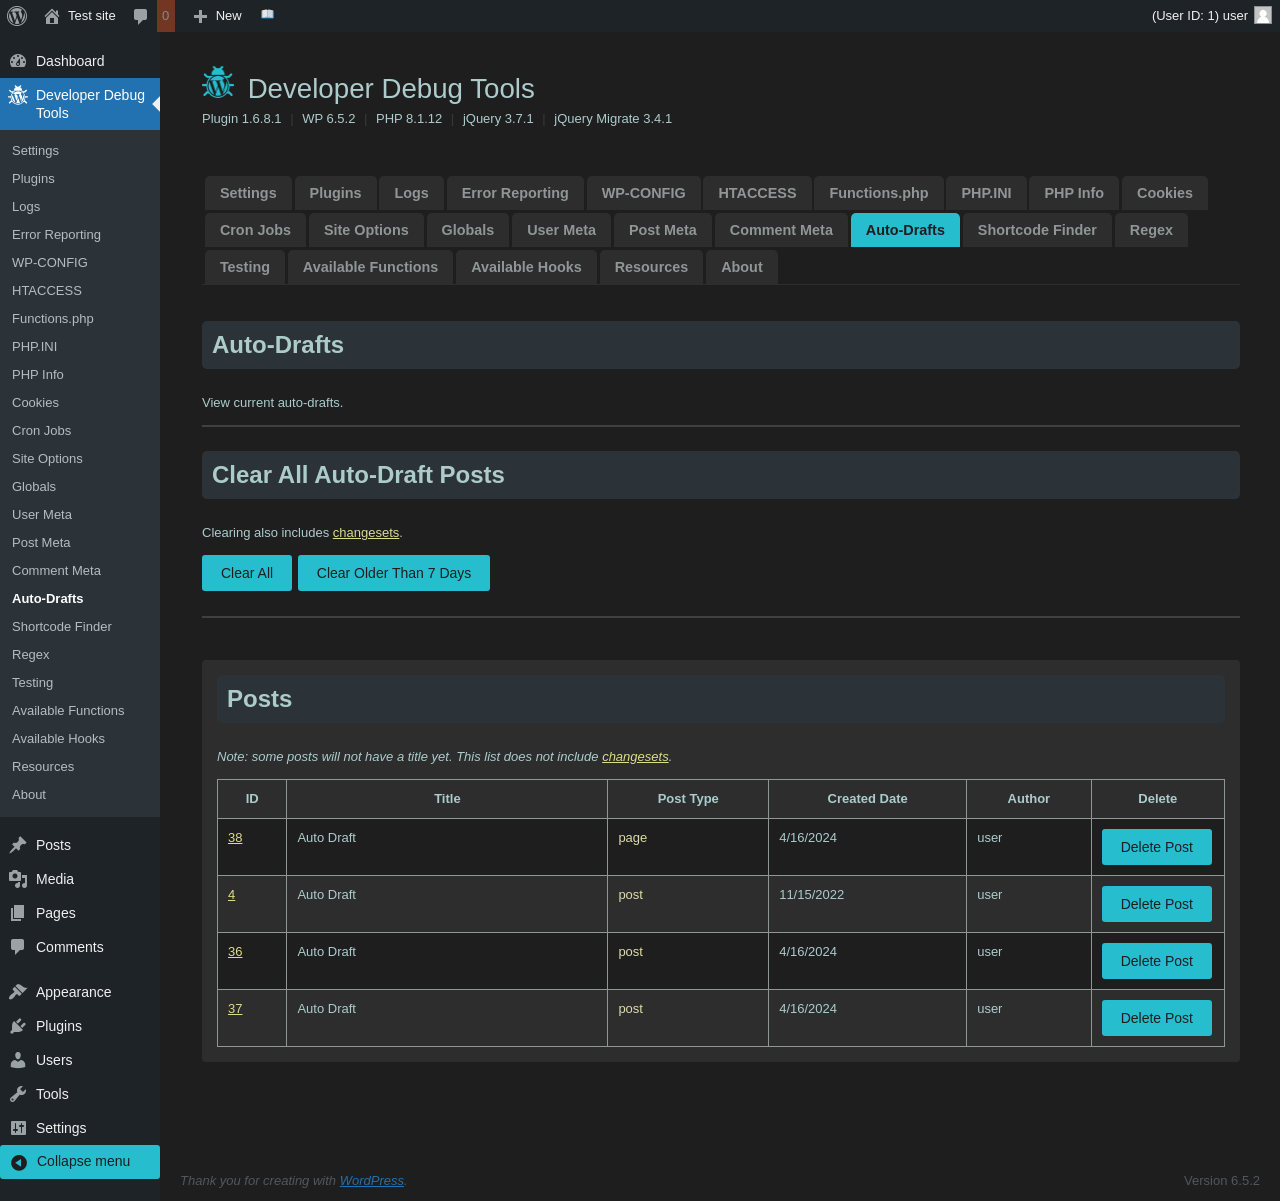Switch to the Cron Jobs tab
The height and width of the screenshot is (1201, 1280).
(255, 230)
